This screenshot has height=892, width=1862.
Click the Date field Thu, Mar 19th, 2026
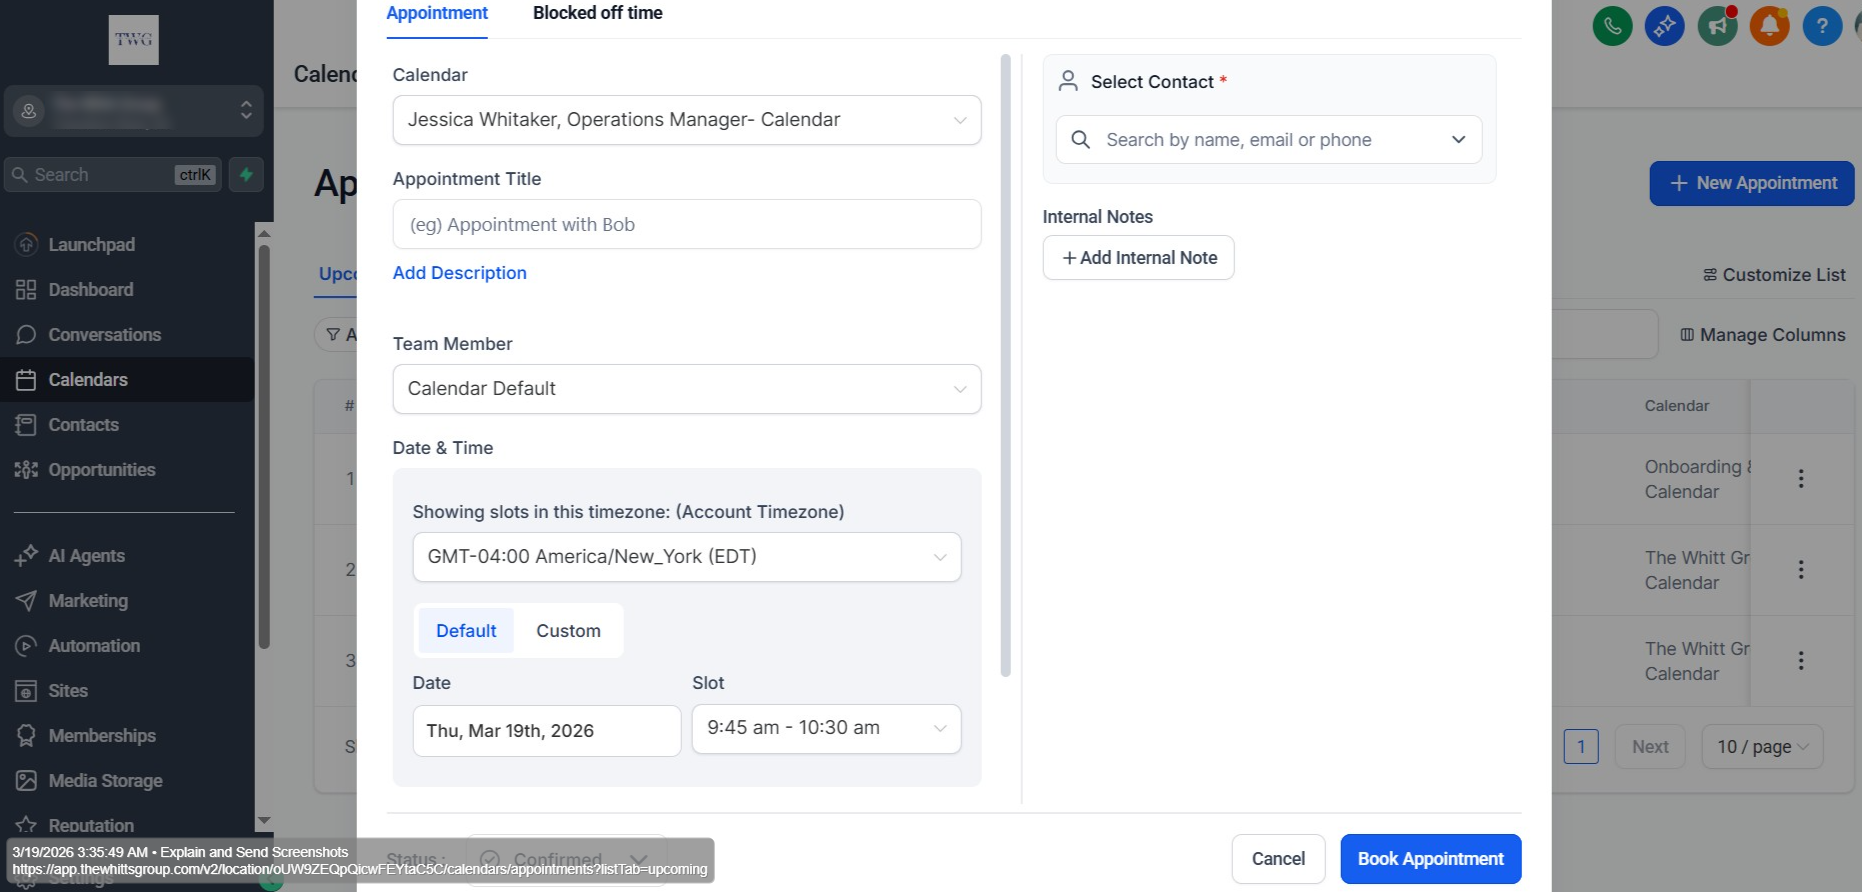click(547, 731)
